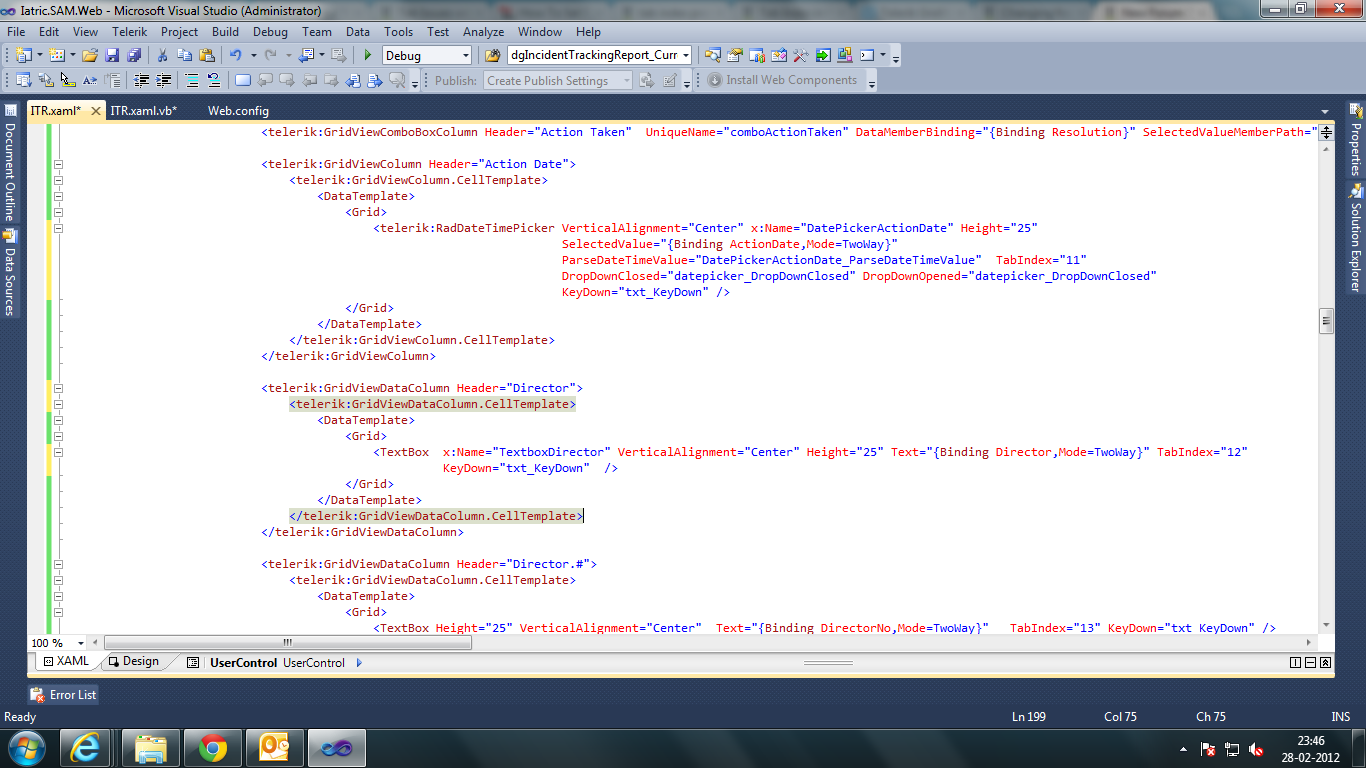The image size is (1366, 768).
Task: Click the Find in Files binoculars icon
Action: pos(491,55)
